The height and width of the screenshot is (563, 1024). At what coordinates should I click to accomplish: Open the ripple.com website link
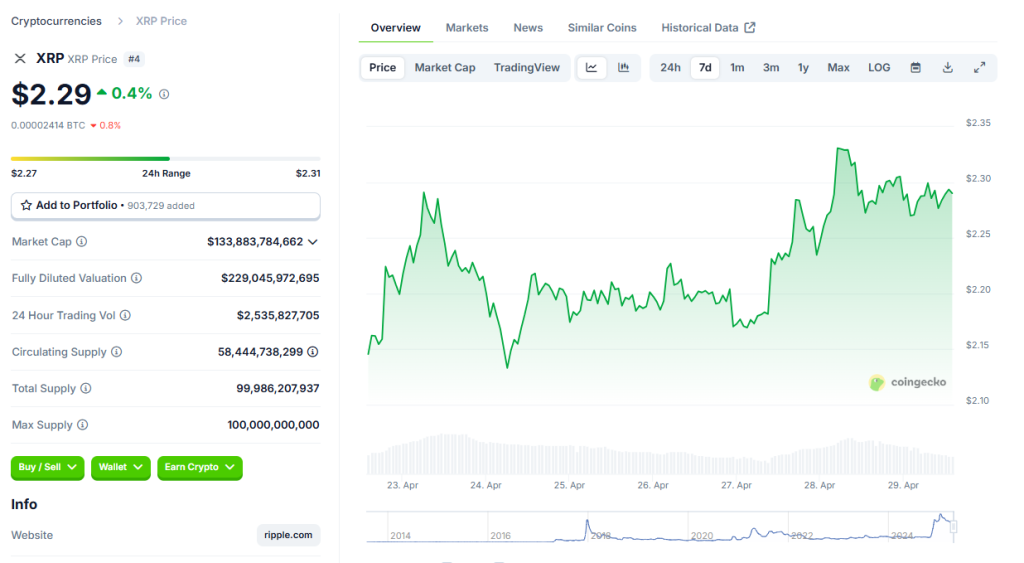[x=288, y=535]
